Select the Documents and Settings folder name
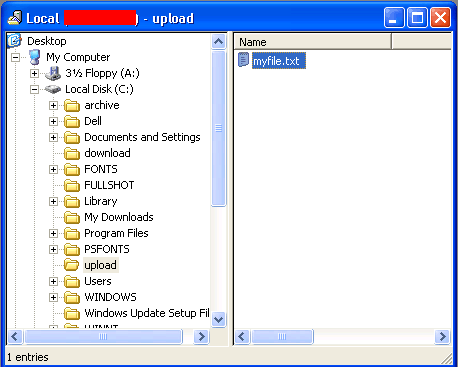Image resolution: width=458 pixels, height=367 pixels. [142, 137]
